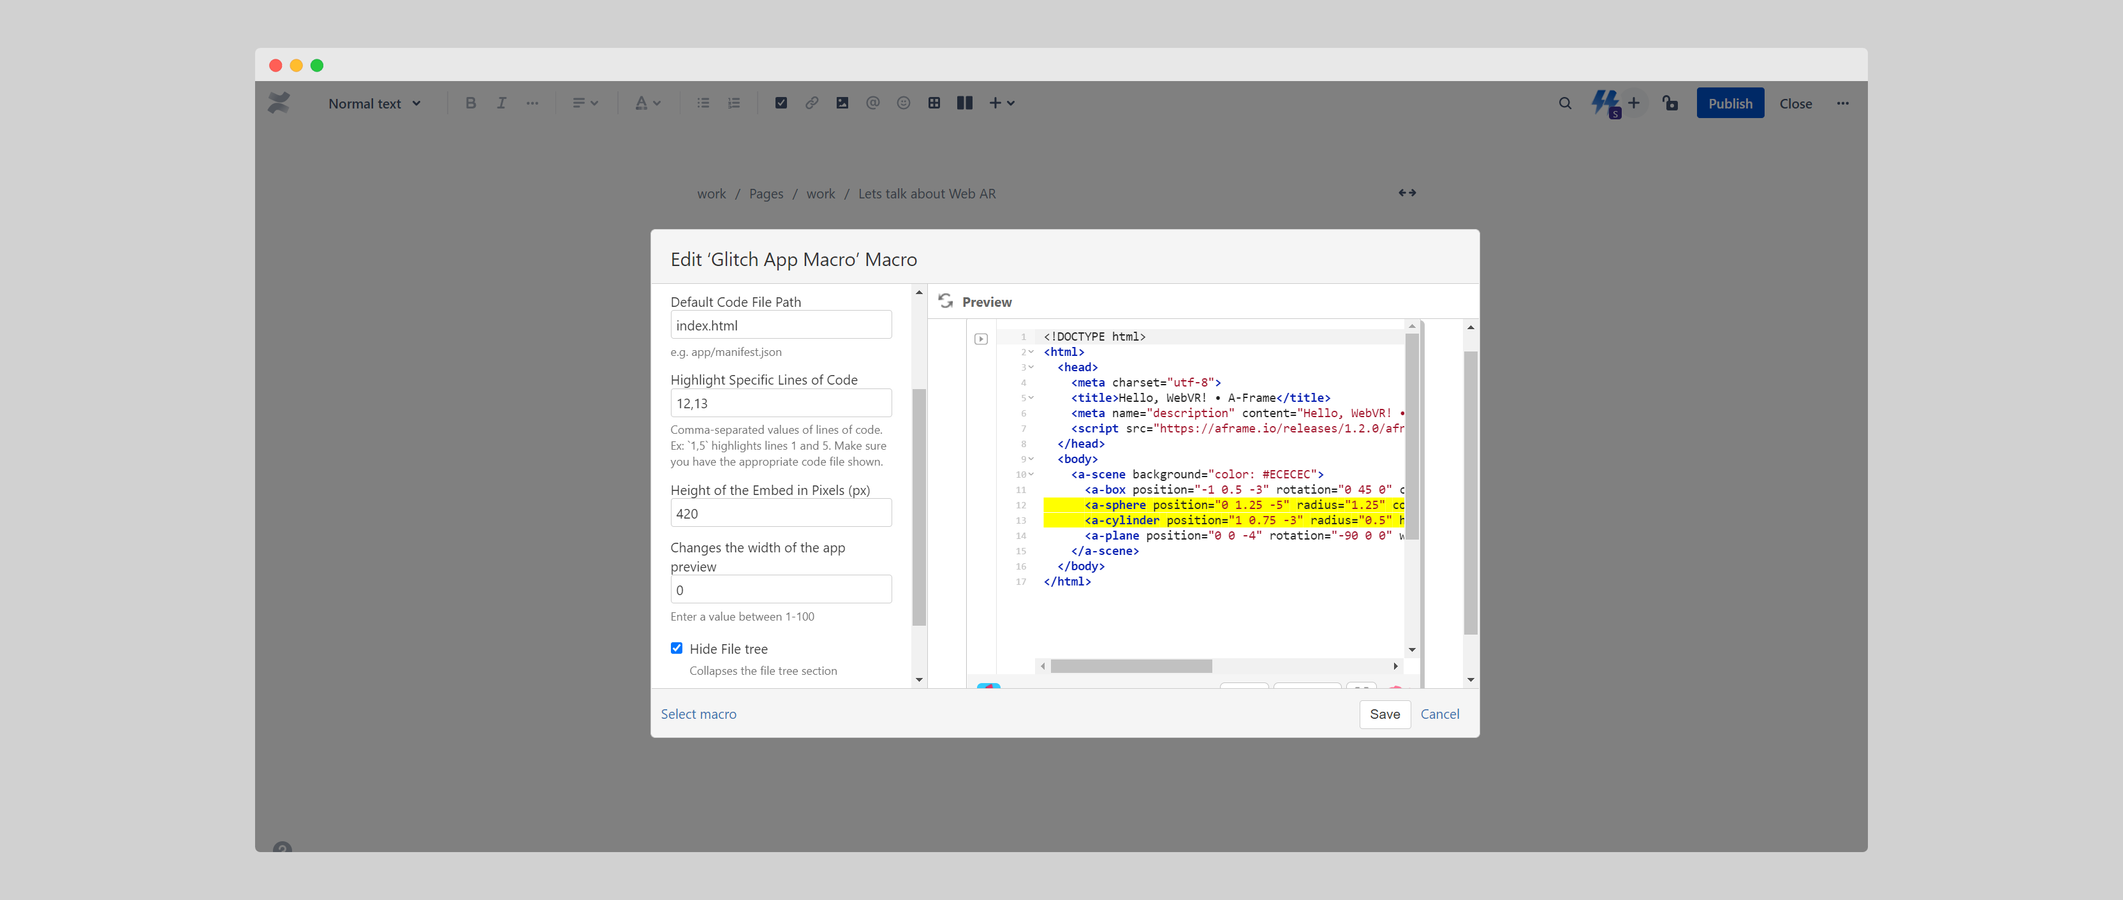Click the Default Code File Path field
The height and width of the screenshot is (900, 2123).
(781, 325)
